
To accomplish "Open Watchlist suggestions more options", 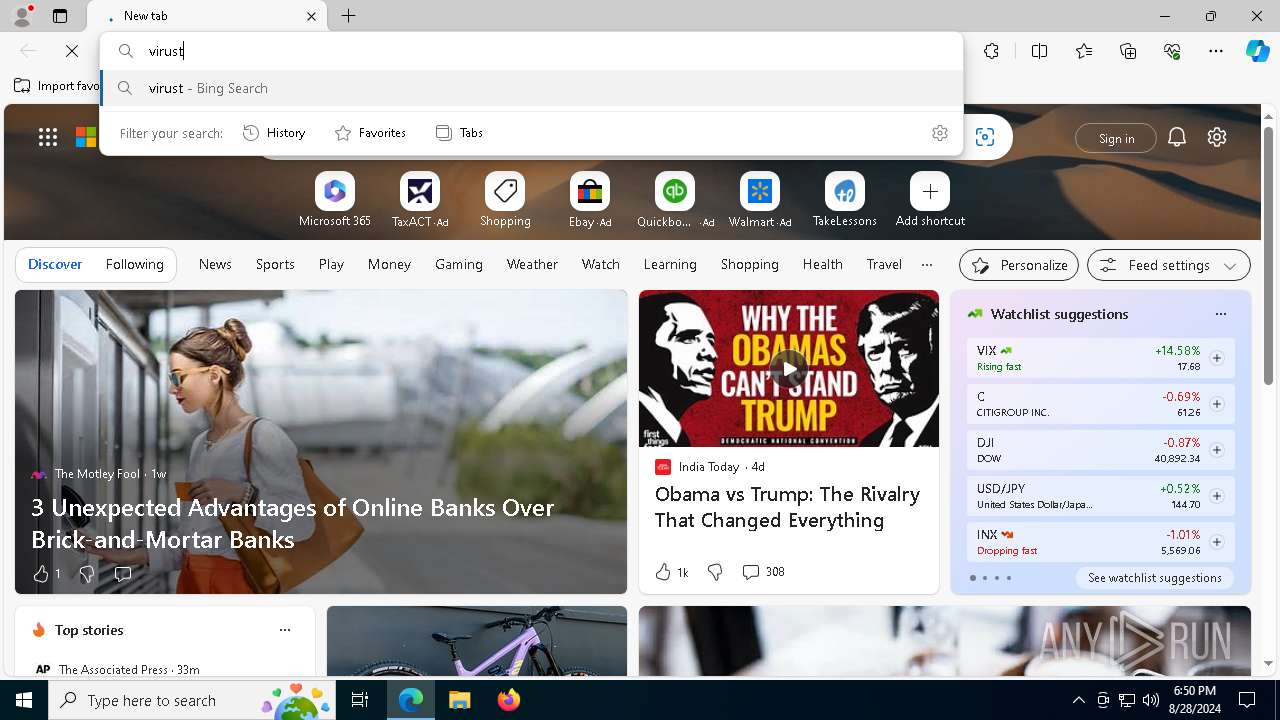I will (1220, 314).
